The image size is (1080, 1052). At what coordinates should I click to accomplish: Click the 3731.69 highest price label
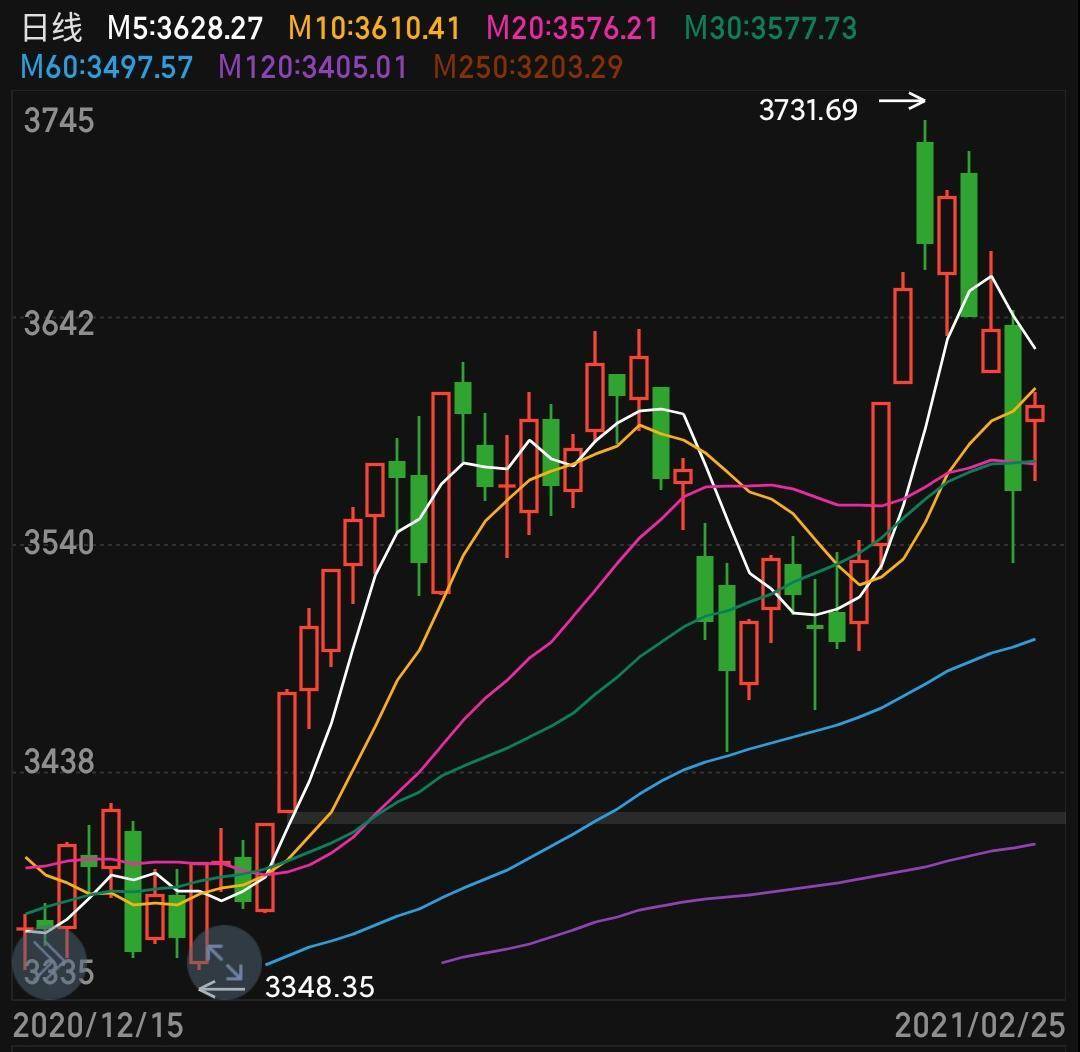click(x=808, y=109)
